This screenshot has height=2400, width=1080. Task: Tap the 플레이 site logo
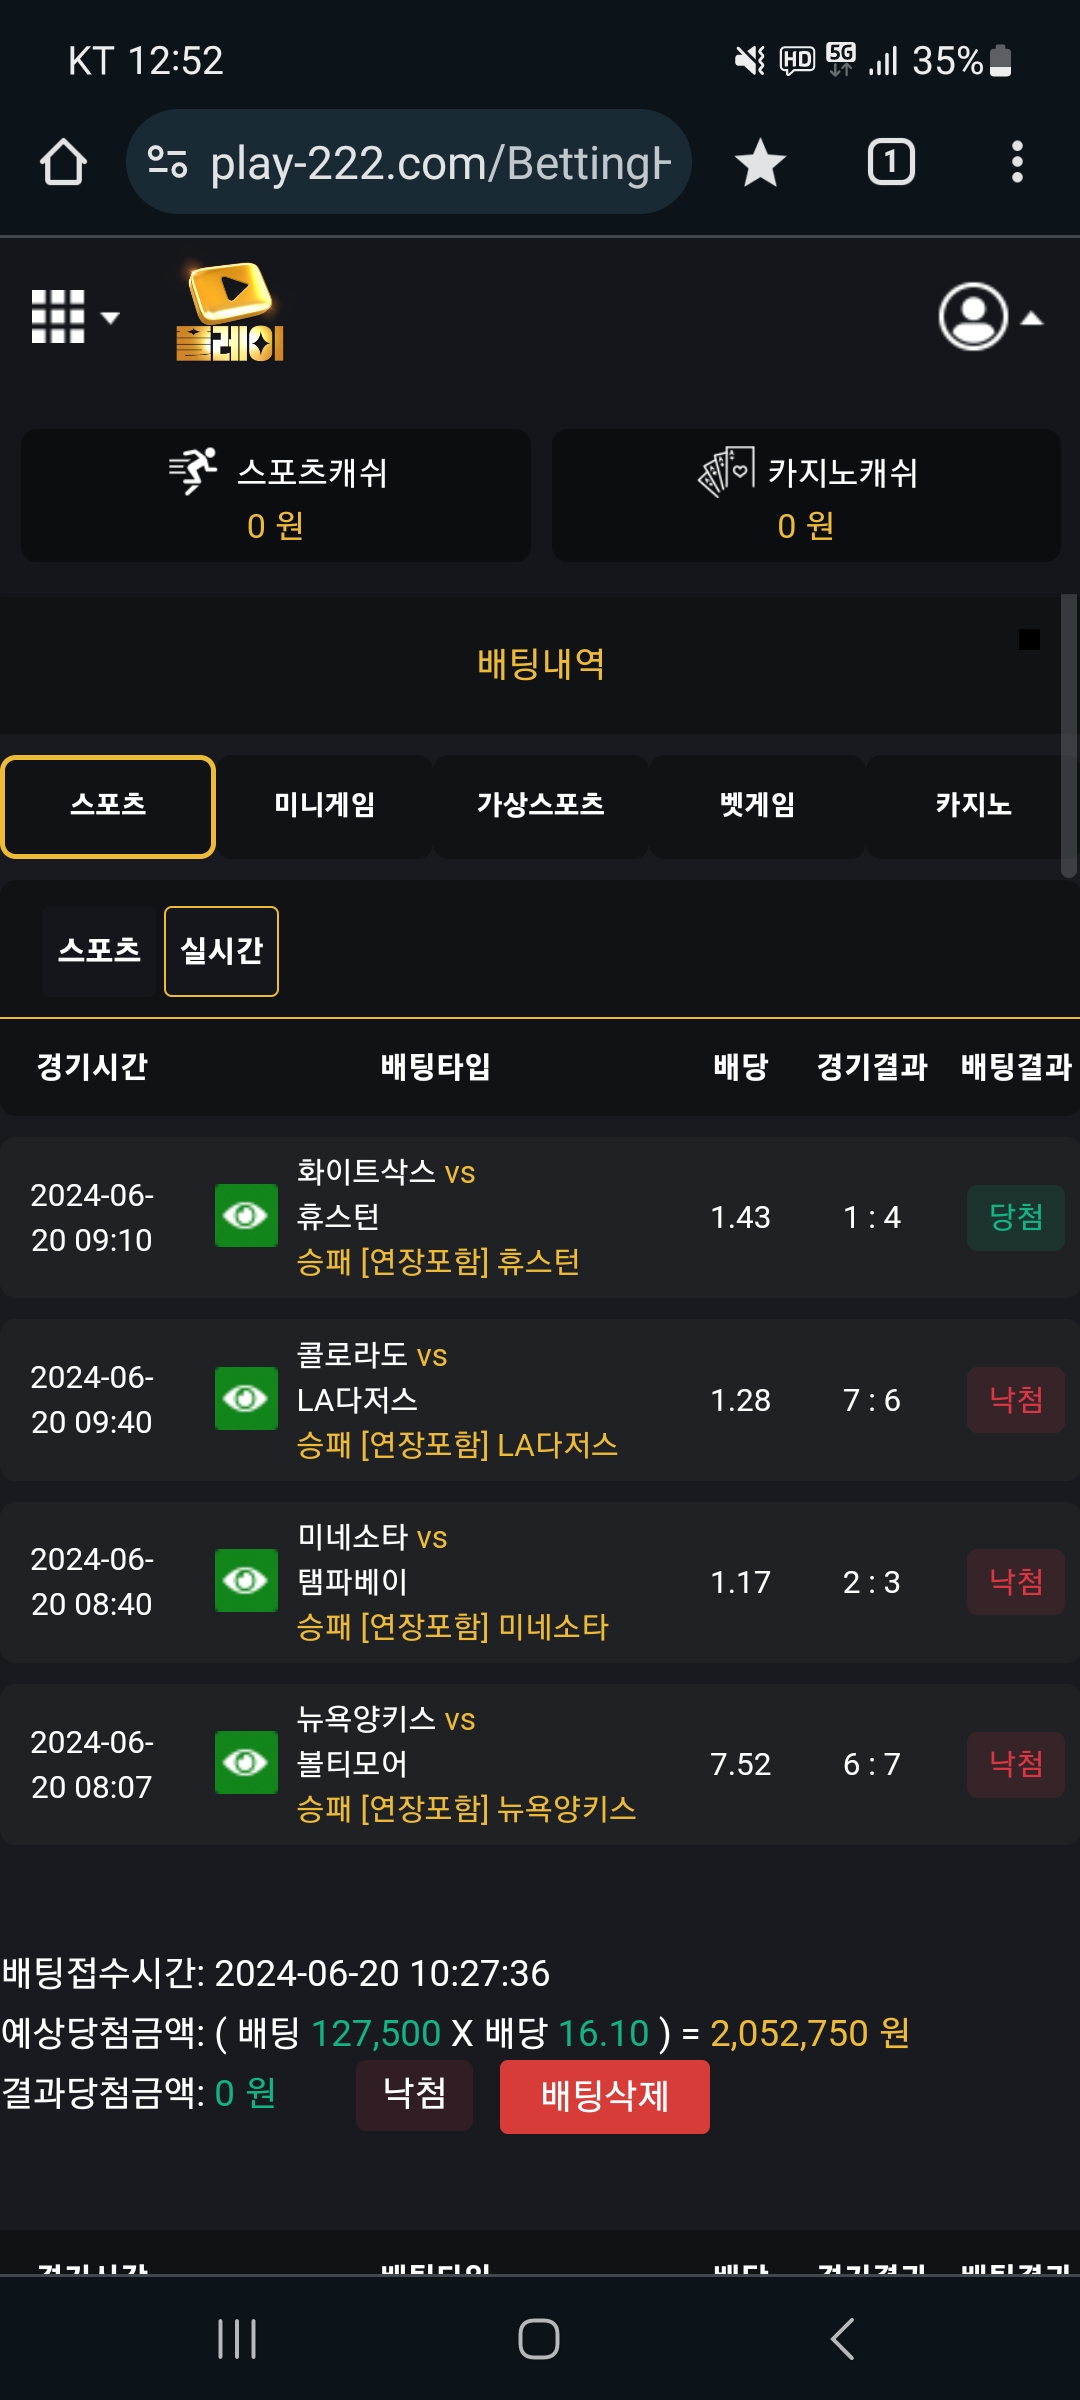click(x=230, y=311)
